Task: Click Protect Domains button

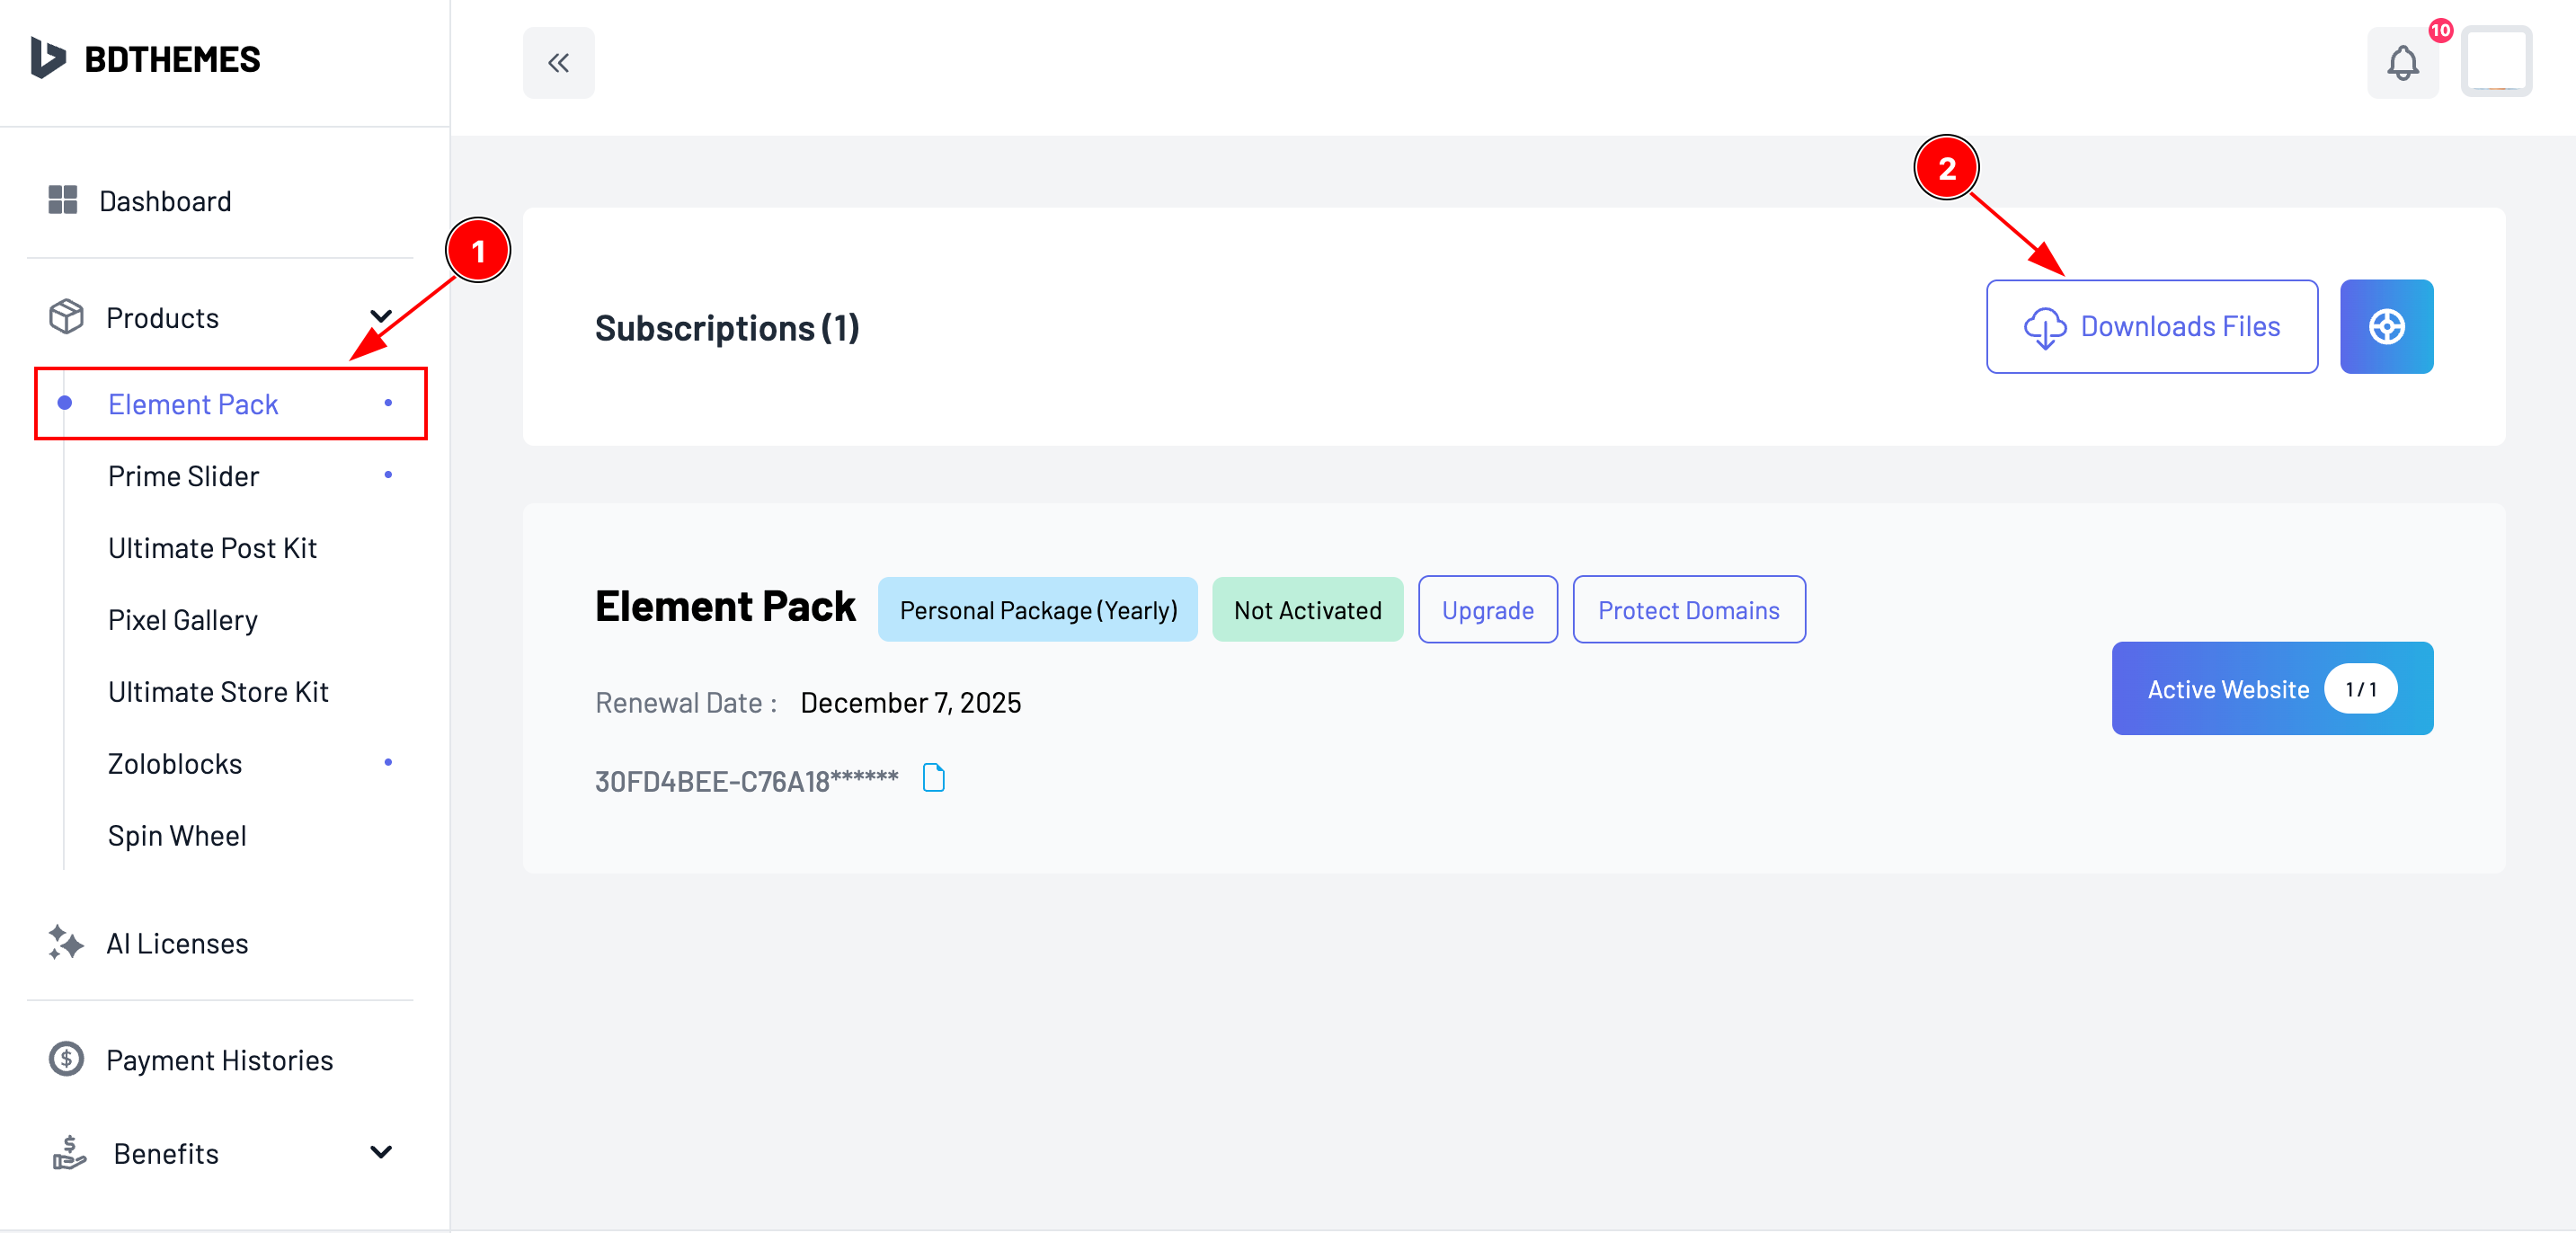Action: [1689, 609]
